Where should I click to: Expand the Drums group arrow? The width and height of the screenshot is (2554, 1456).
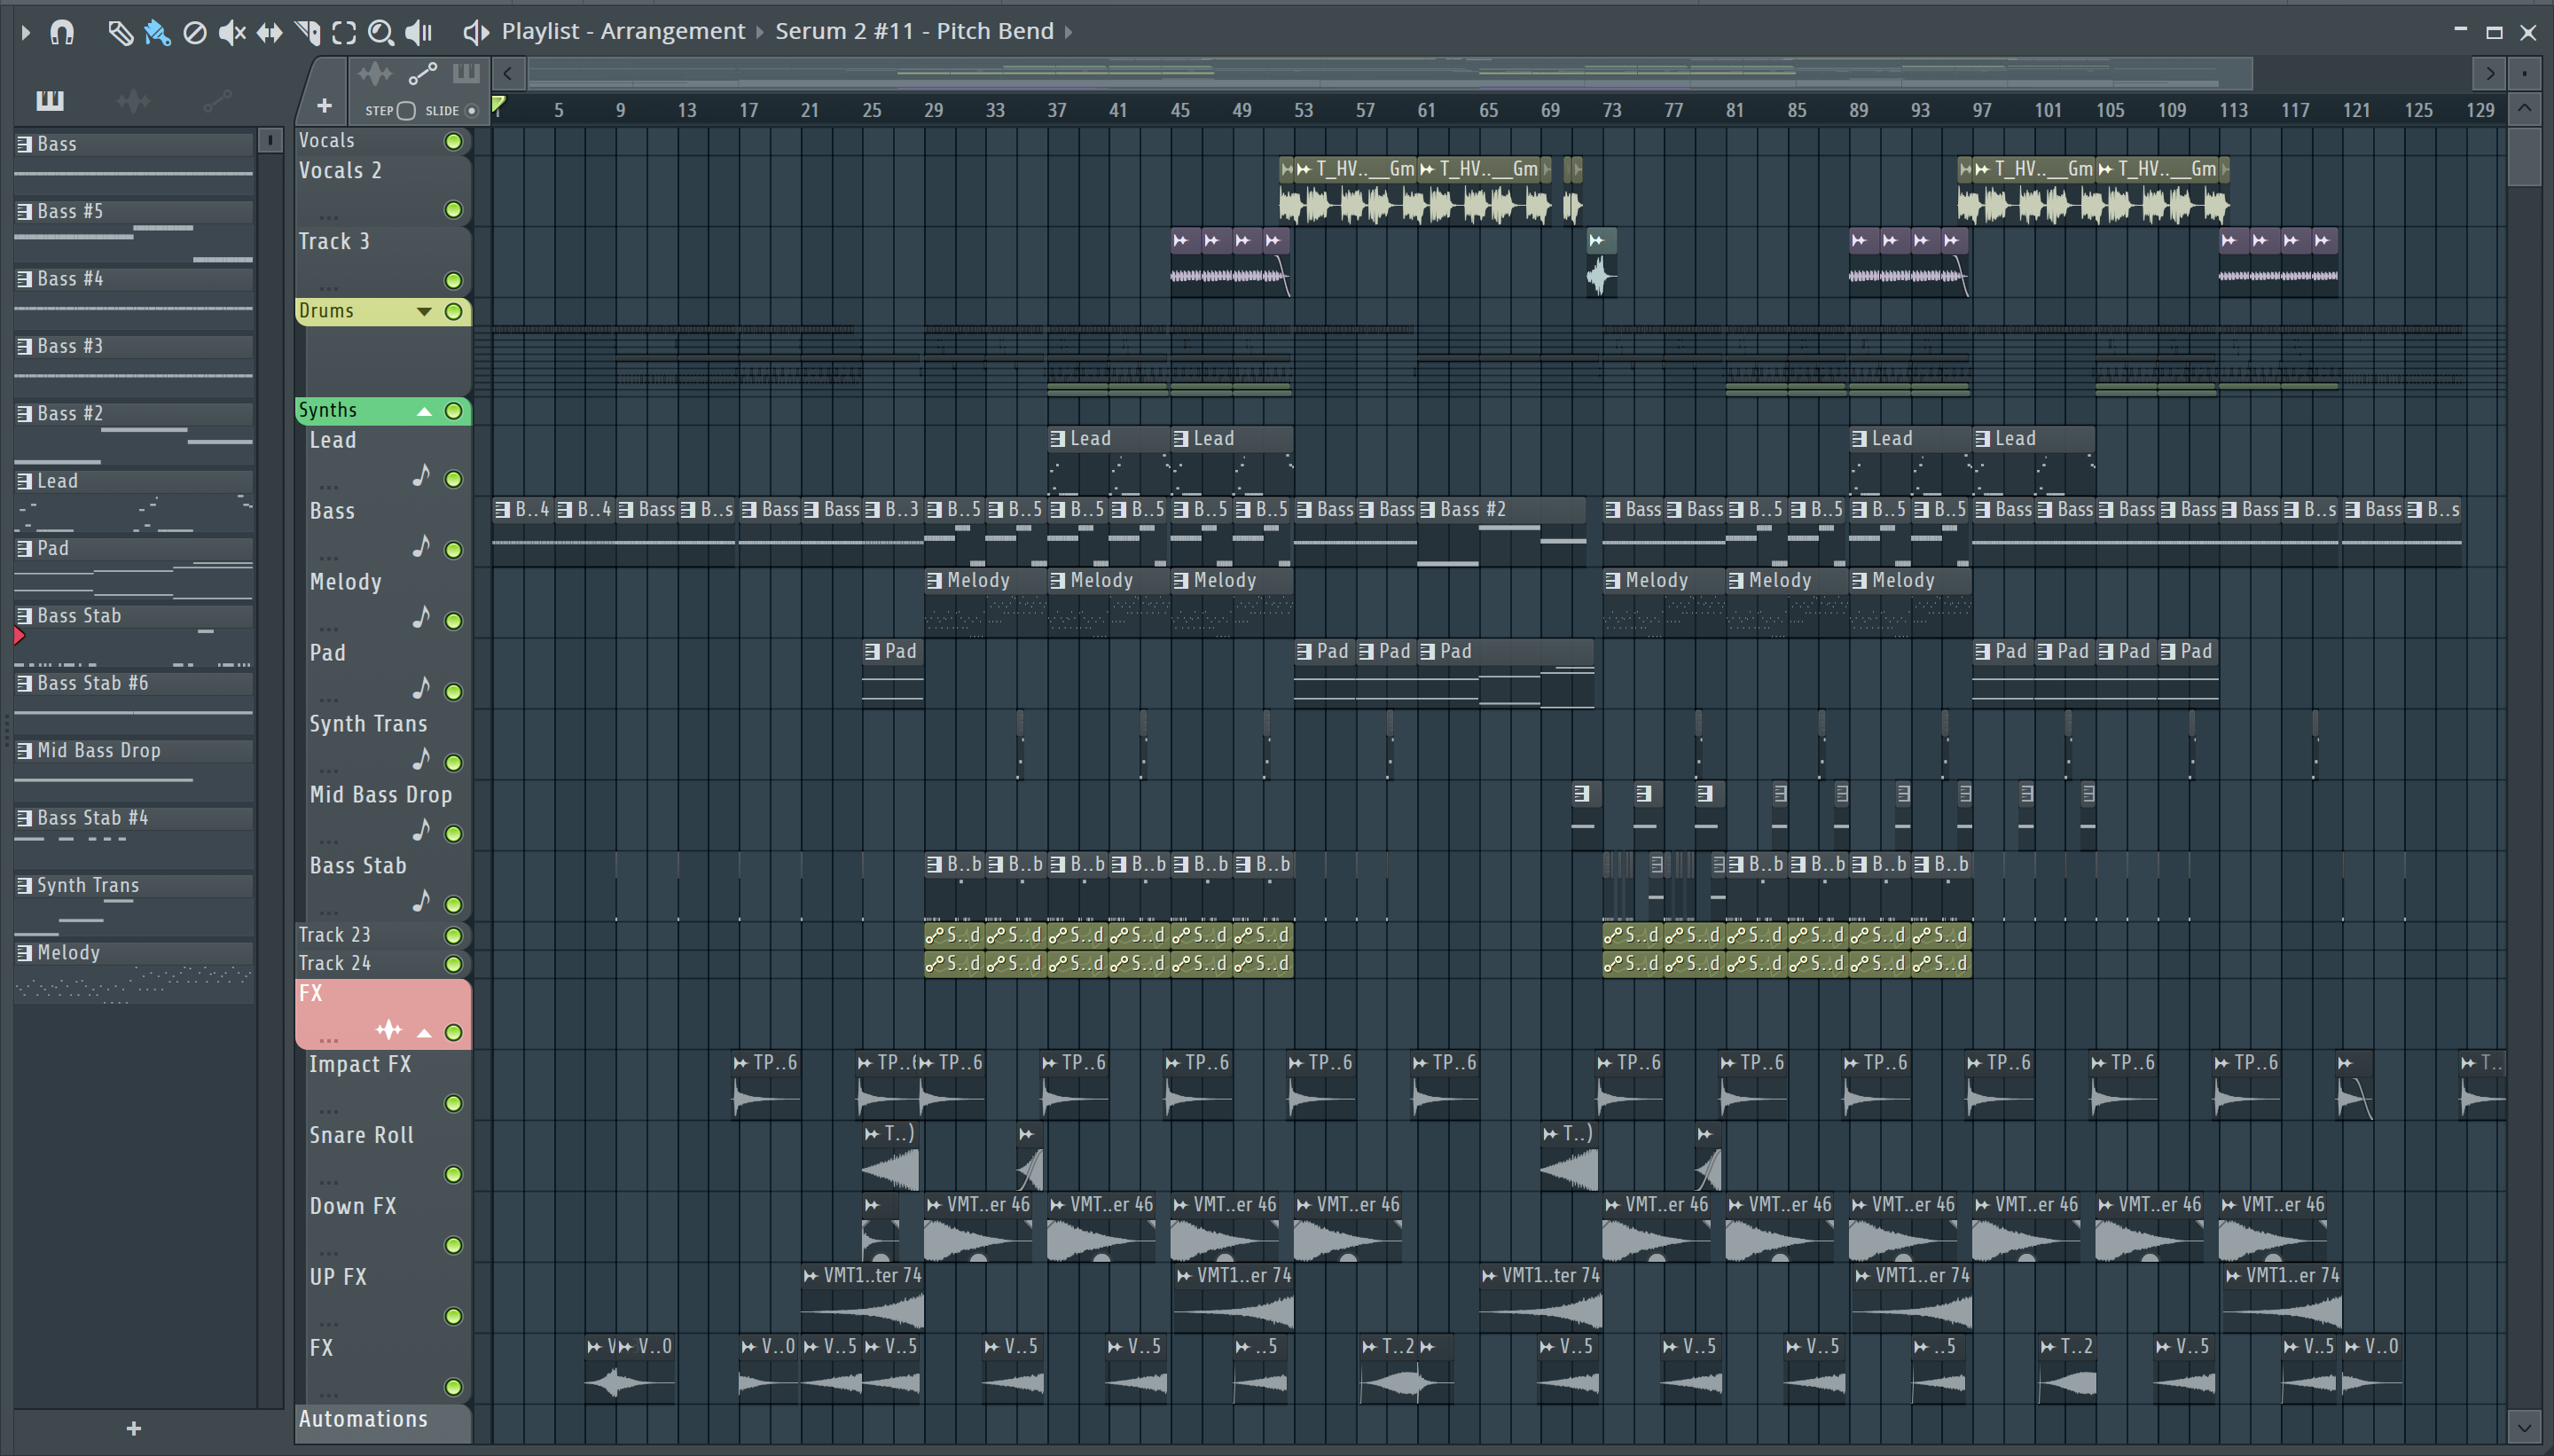(424, 312)
